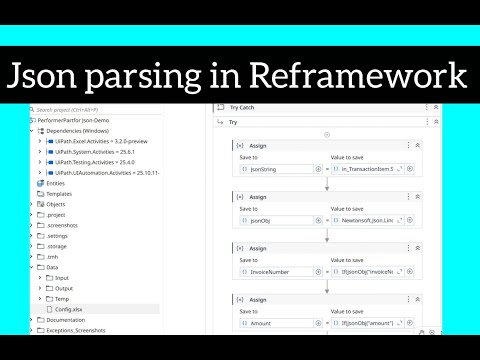480x360 pixels.
Task: Expand editor for invoiceNumber If expression
Action: click(400, 272)
